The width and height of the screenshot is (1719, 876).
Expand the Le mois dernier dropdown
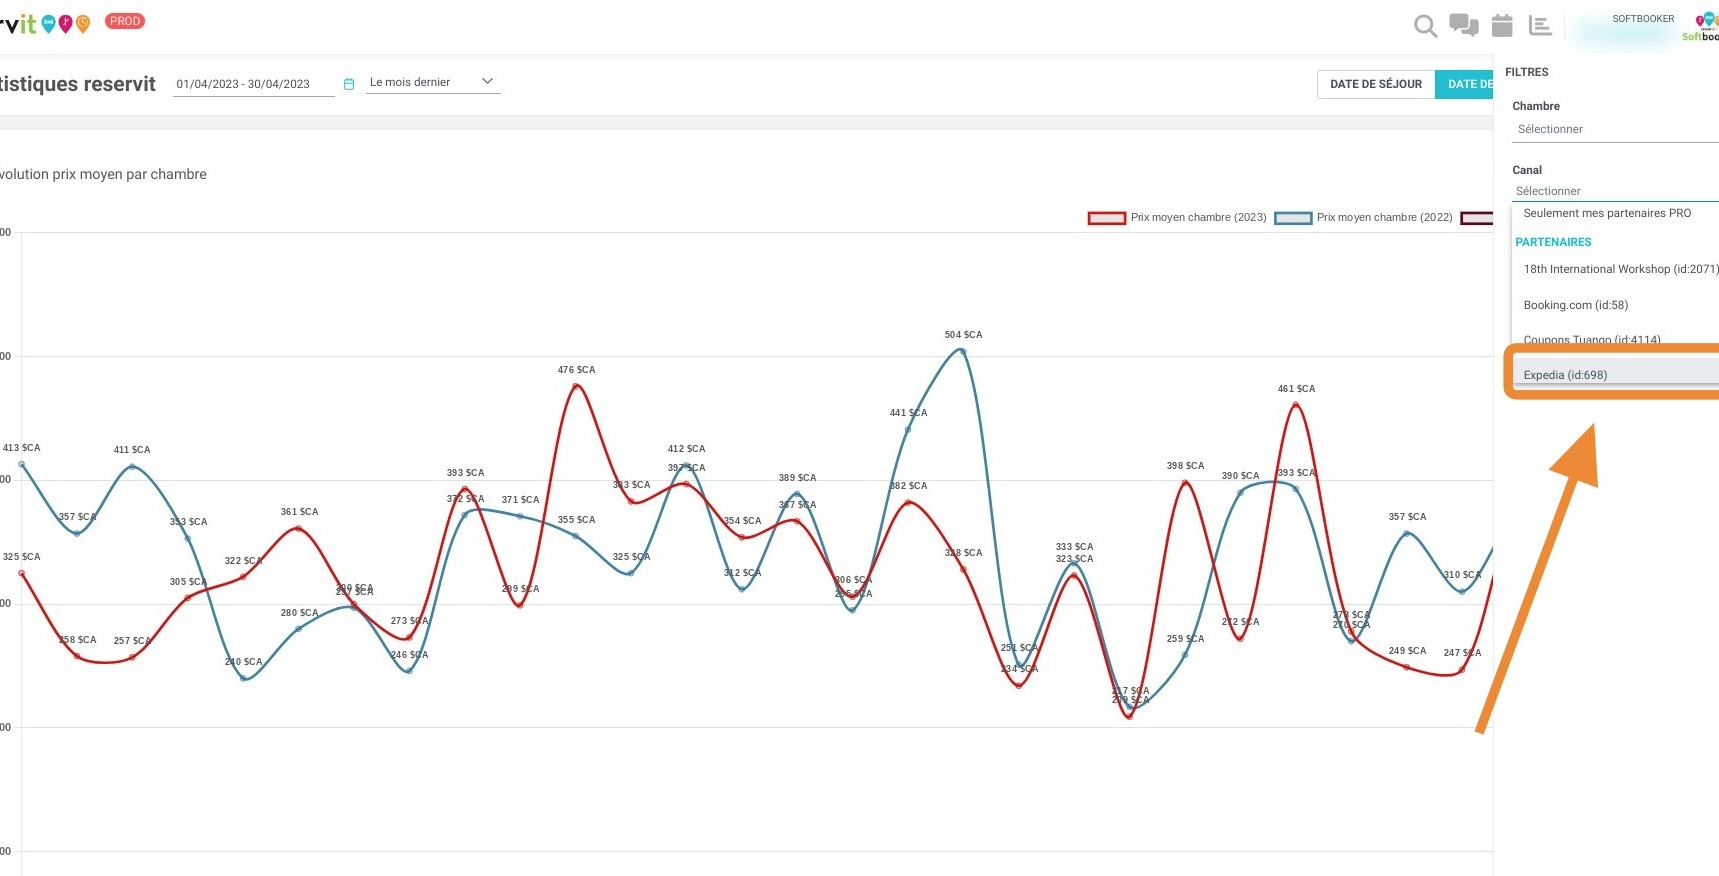click(x=433, y=82)
